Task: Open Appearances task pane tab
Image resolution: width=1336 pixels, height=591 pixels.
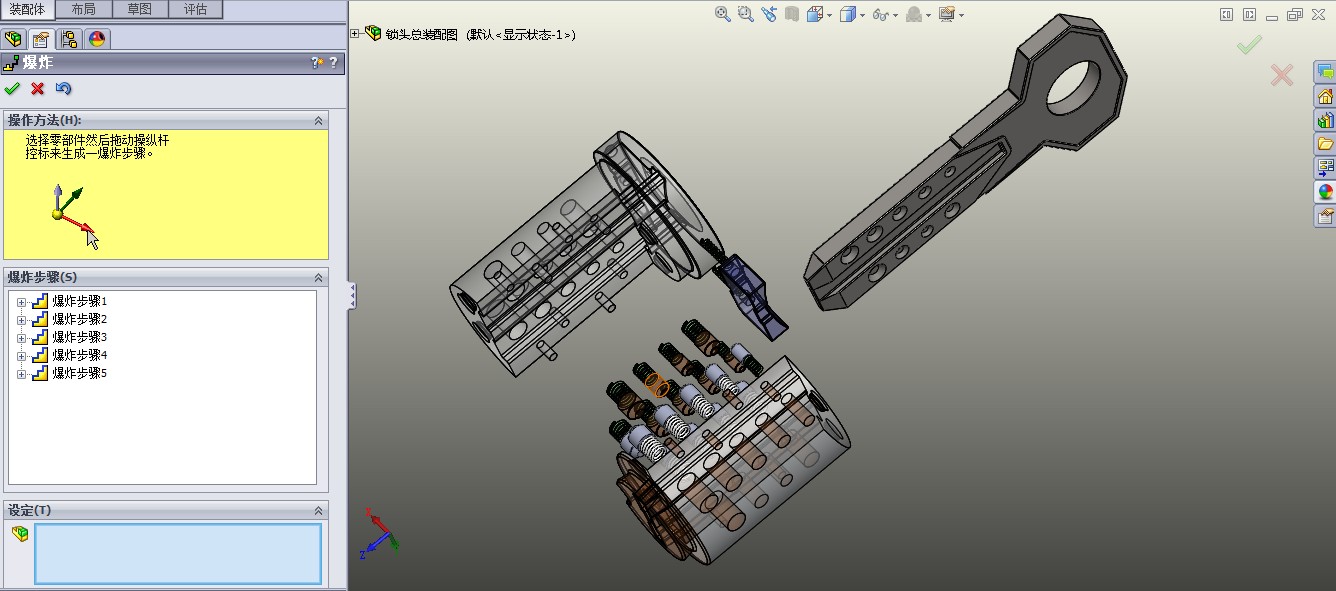Action: (x=1325, y=192)
